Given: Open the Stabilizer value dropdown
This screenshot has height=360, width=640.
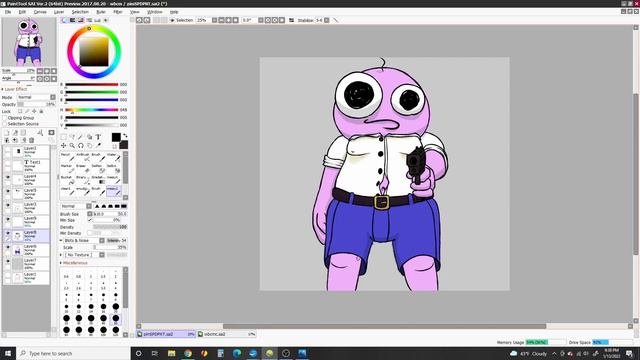Looking at the screenshot, I should tap(327, 20).
